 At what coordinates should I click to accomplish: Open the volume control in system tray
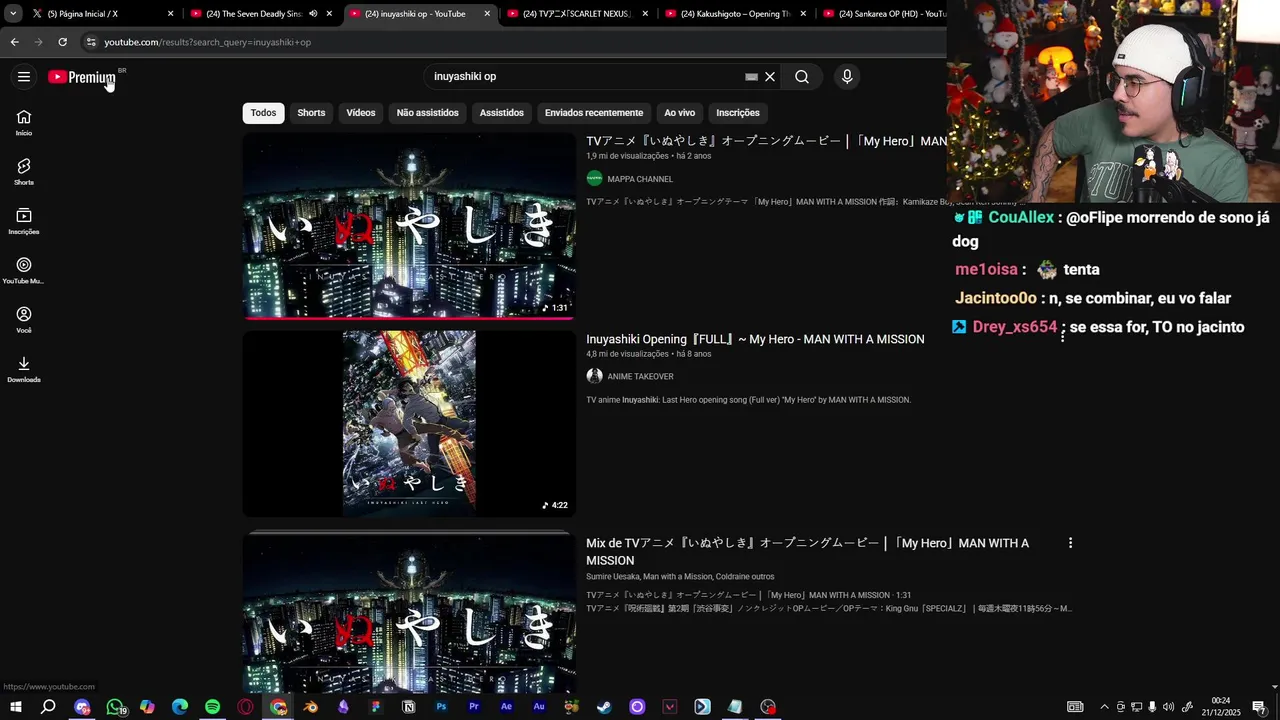pos(1168,707)
